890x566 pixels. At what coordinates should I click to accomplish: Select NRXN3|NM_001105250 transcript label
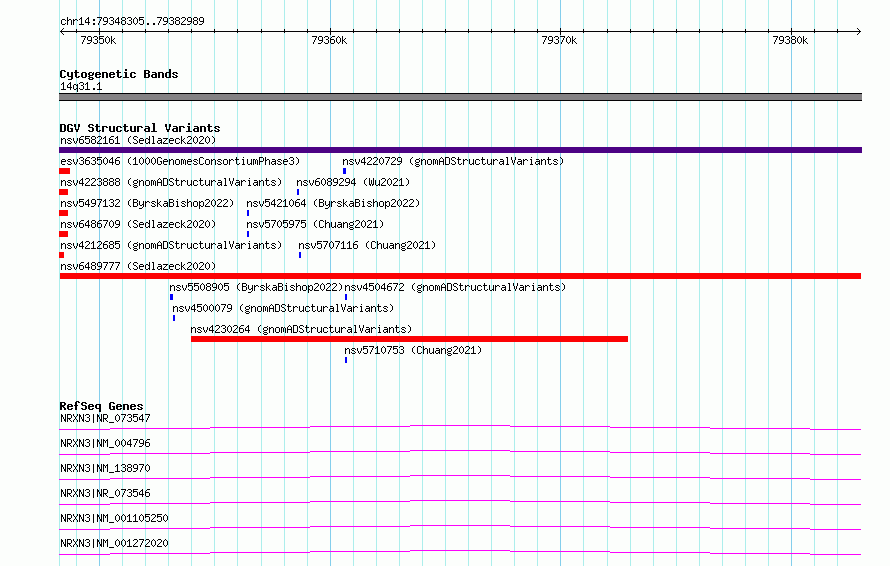click(x=115, y=518)
